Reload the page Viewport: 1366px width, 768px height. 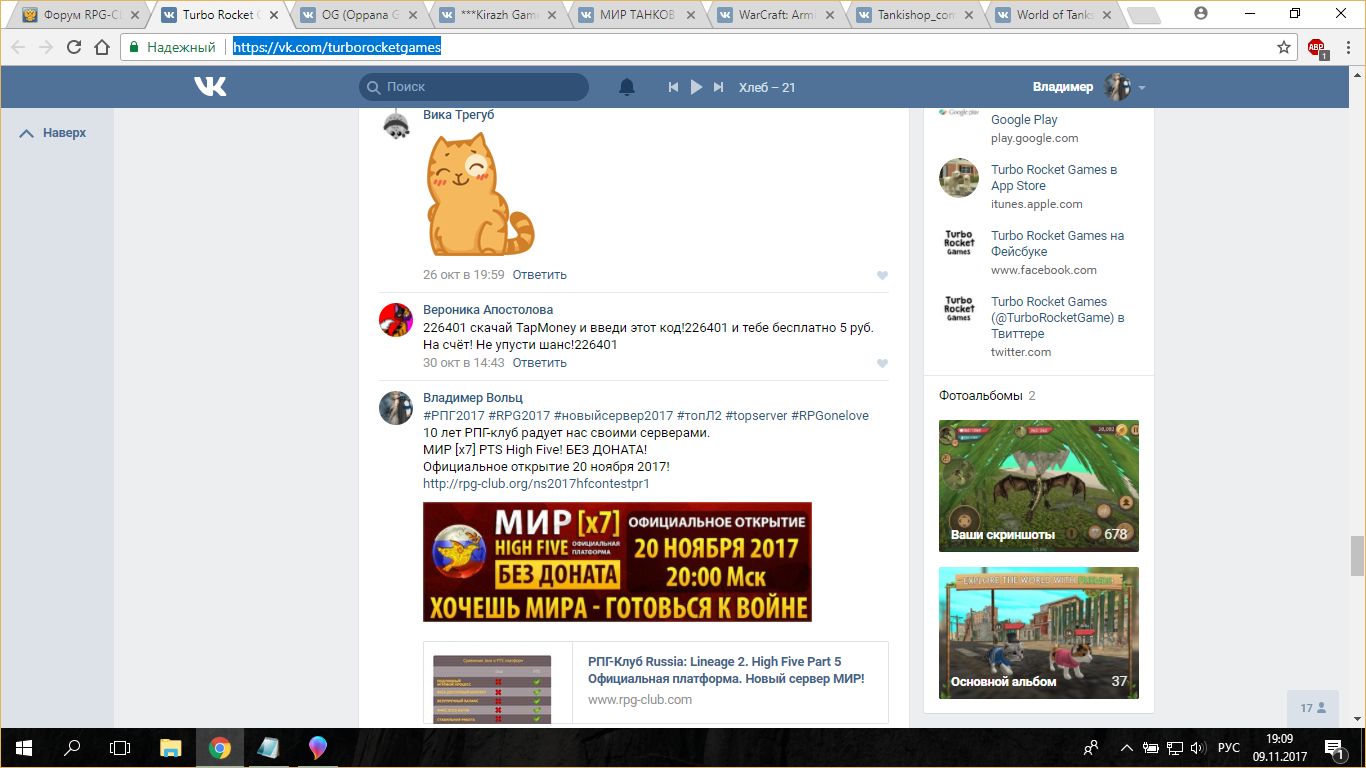pos(74,47)
